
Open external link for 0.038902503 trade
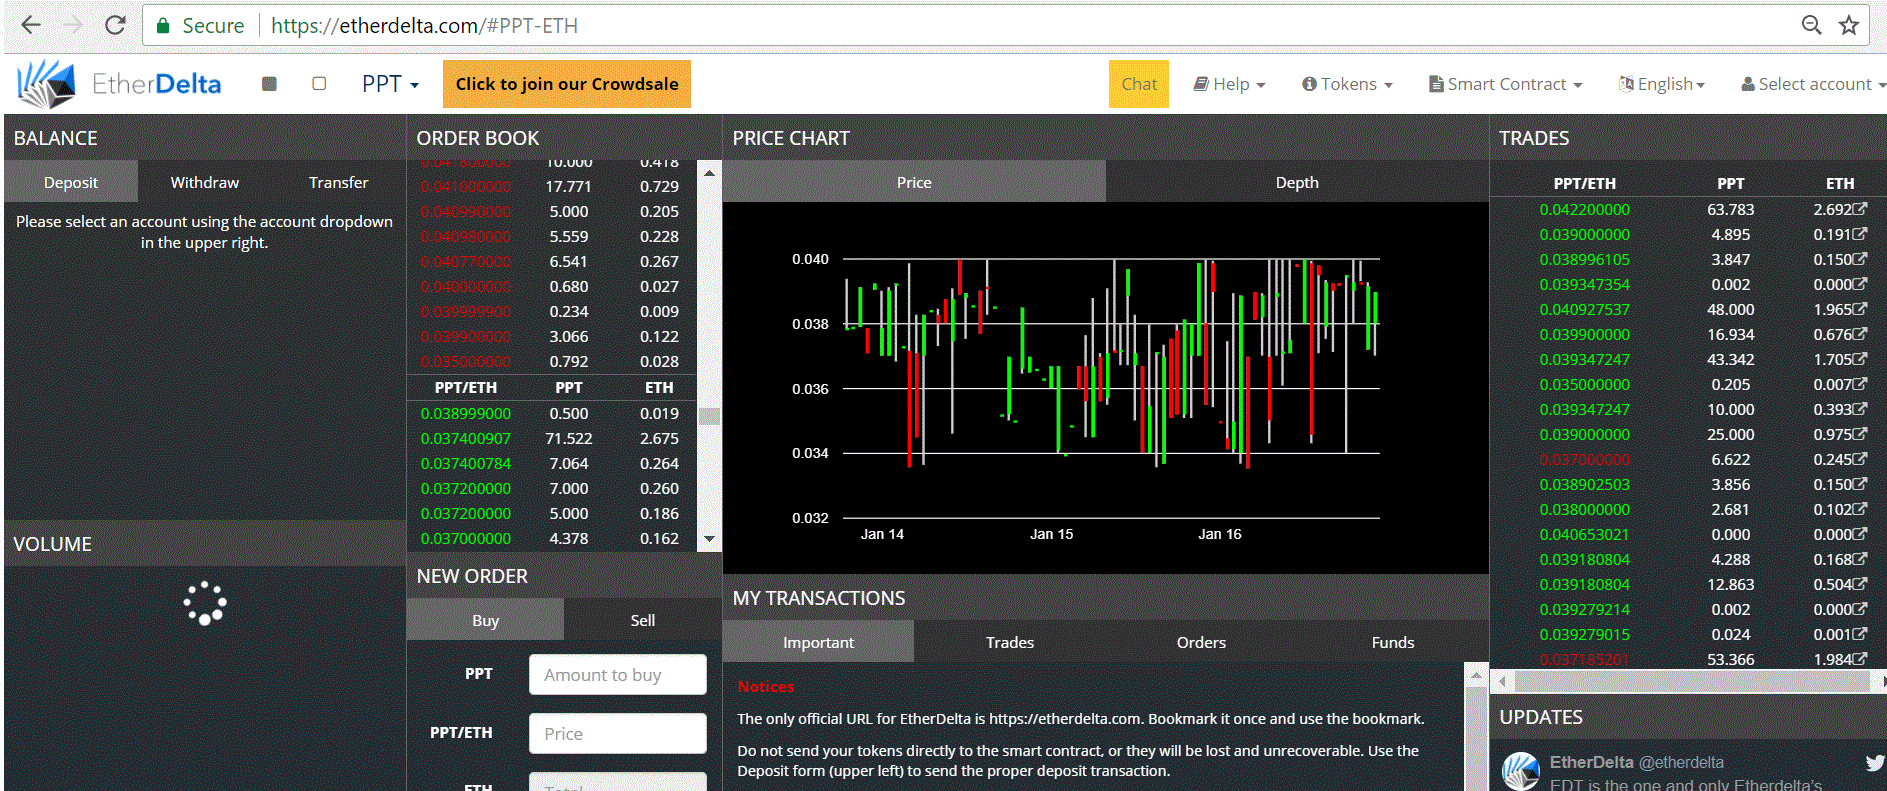click(1860, 484)
